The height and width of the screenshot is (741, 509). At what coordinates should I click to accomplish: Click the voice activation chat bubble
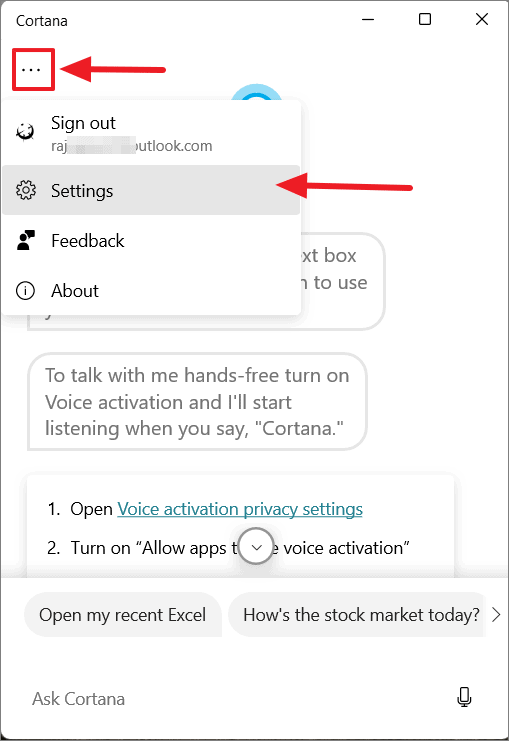(x=197, y=402)
